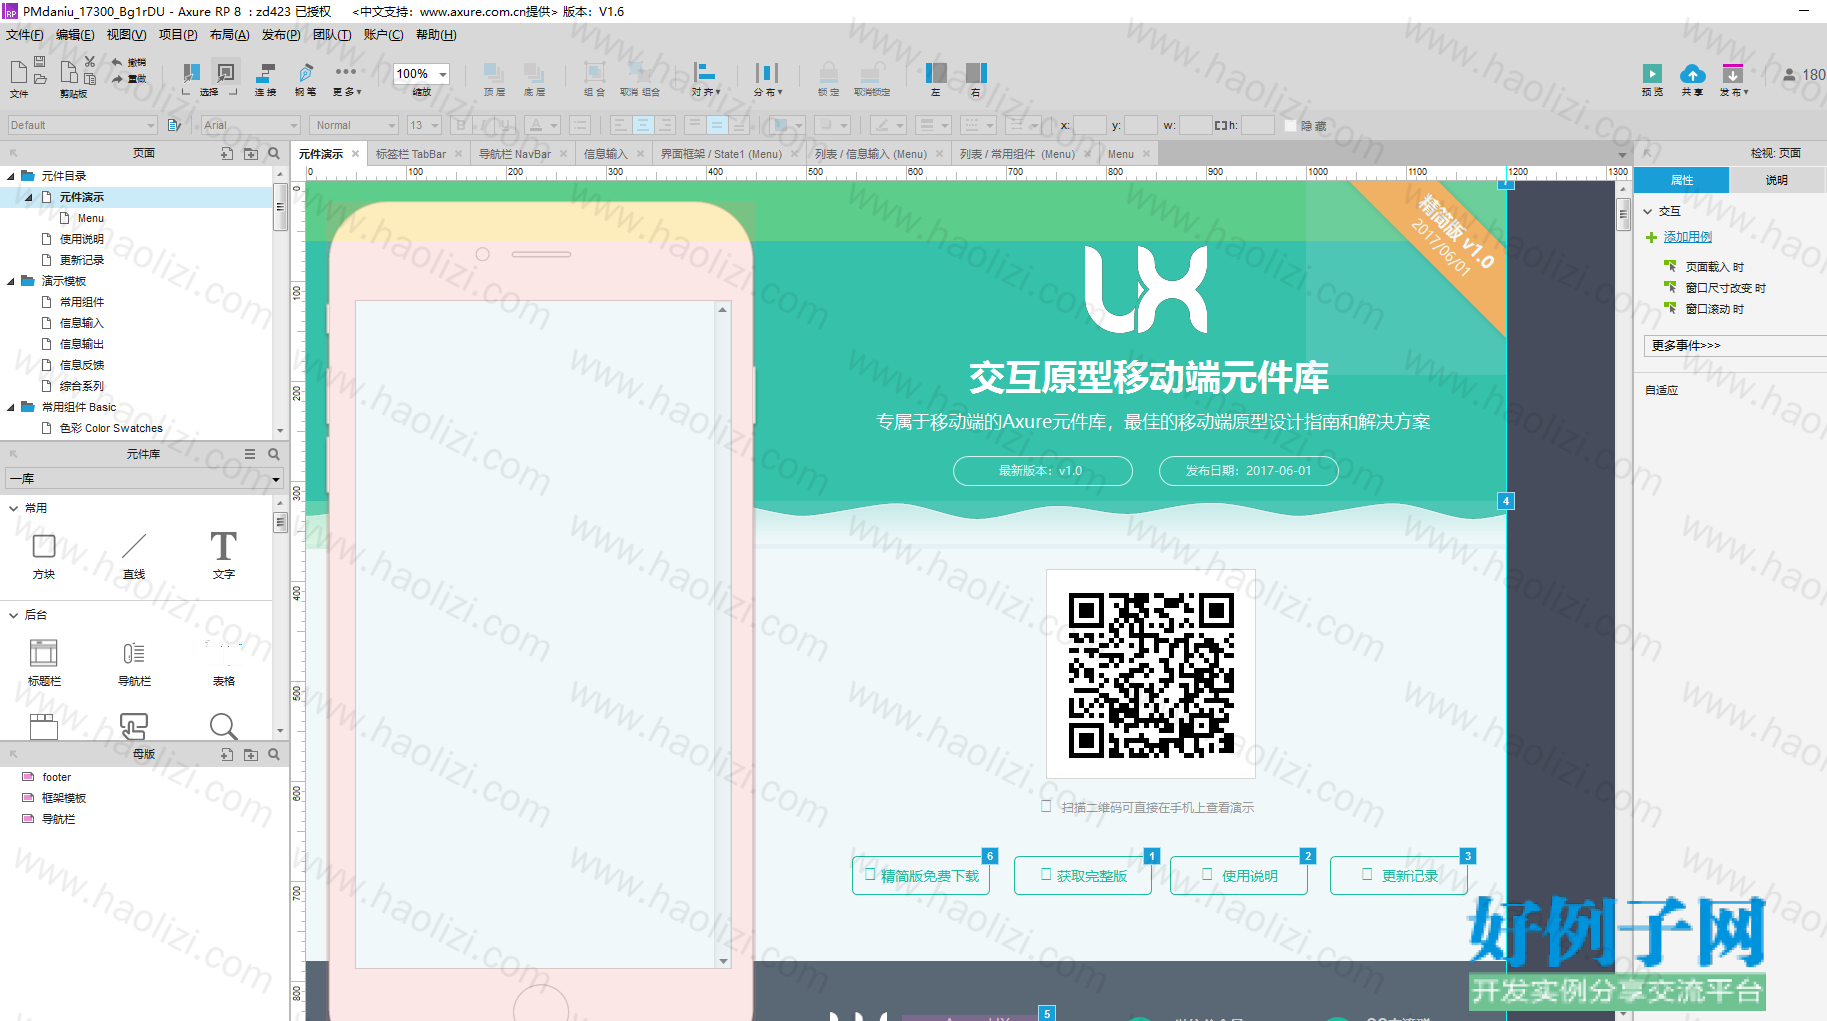Close the 标签栏 TabBar tab
Screen dimensions: 1827x1021
(x=459, y=154)
